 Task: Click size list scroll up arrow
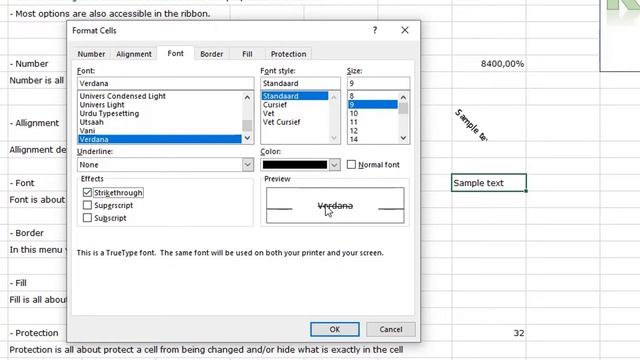point(403,97)
